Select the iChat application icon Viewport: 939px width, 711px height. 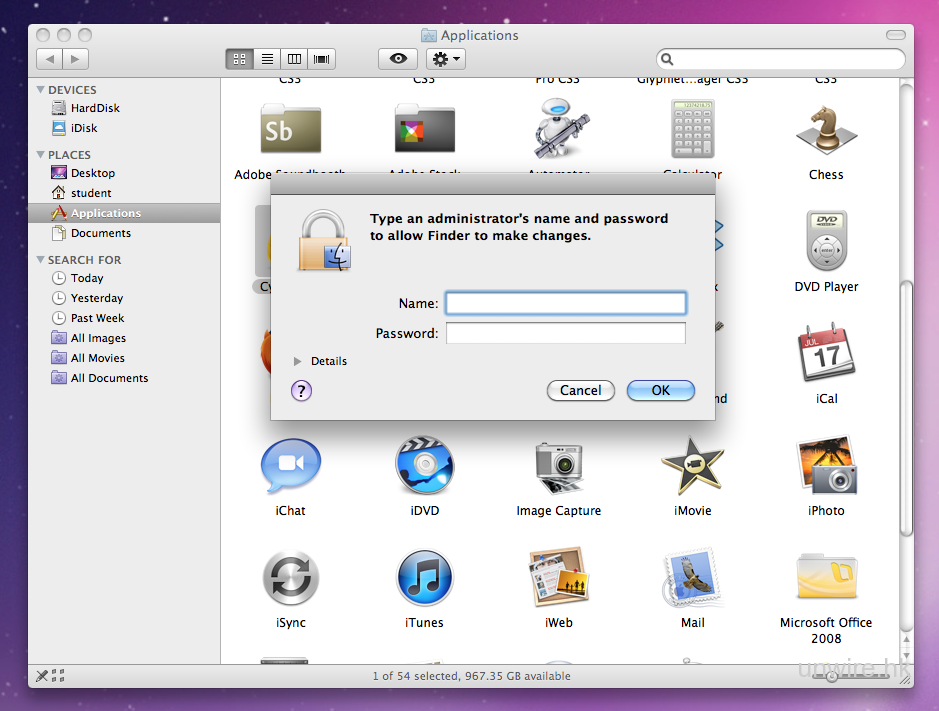click(290, 466)
